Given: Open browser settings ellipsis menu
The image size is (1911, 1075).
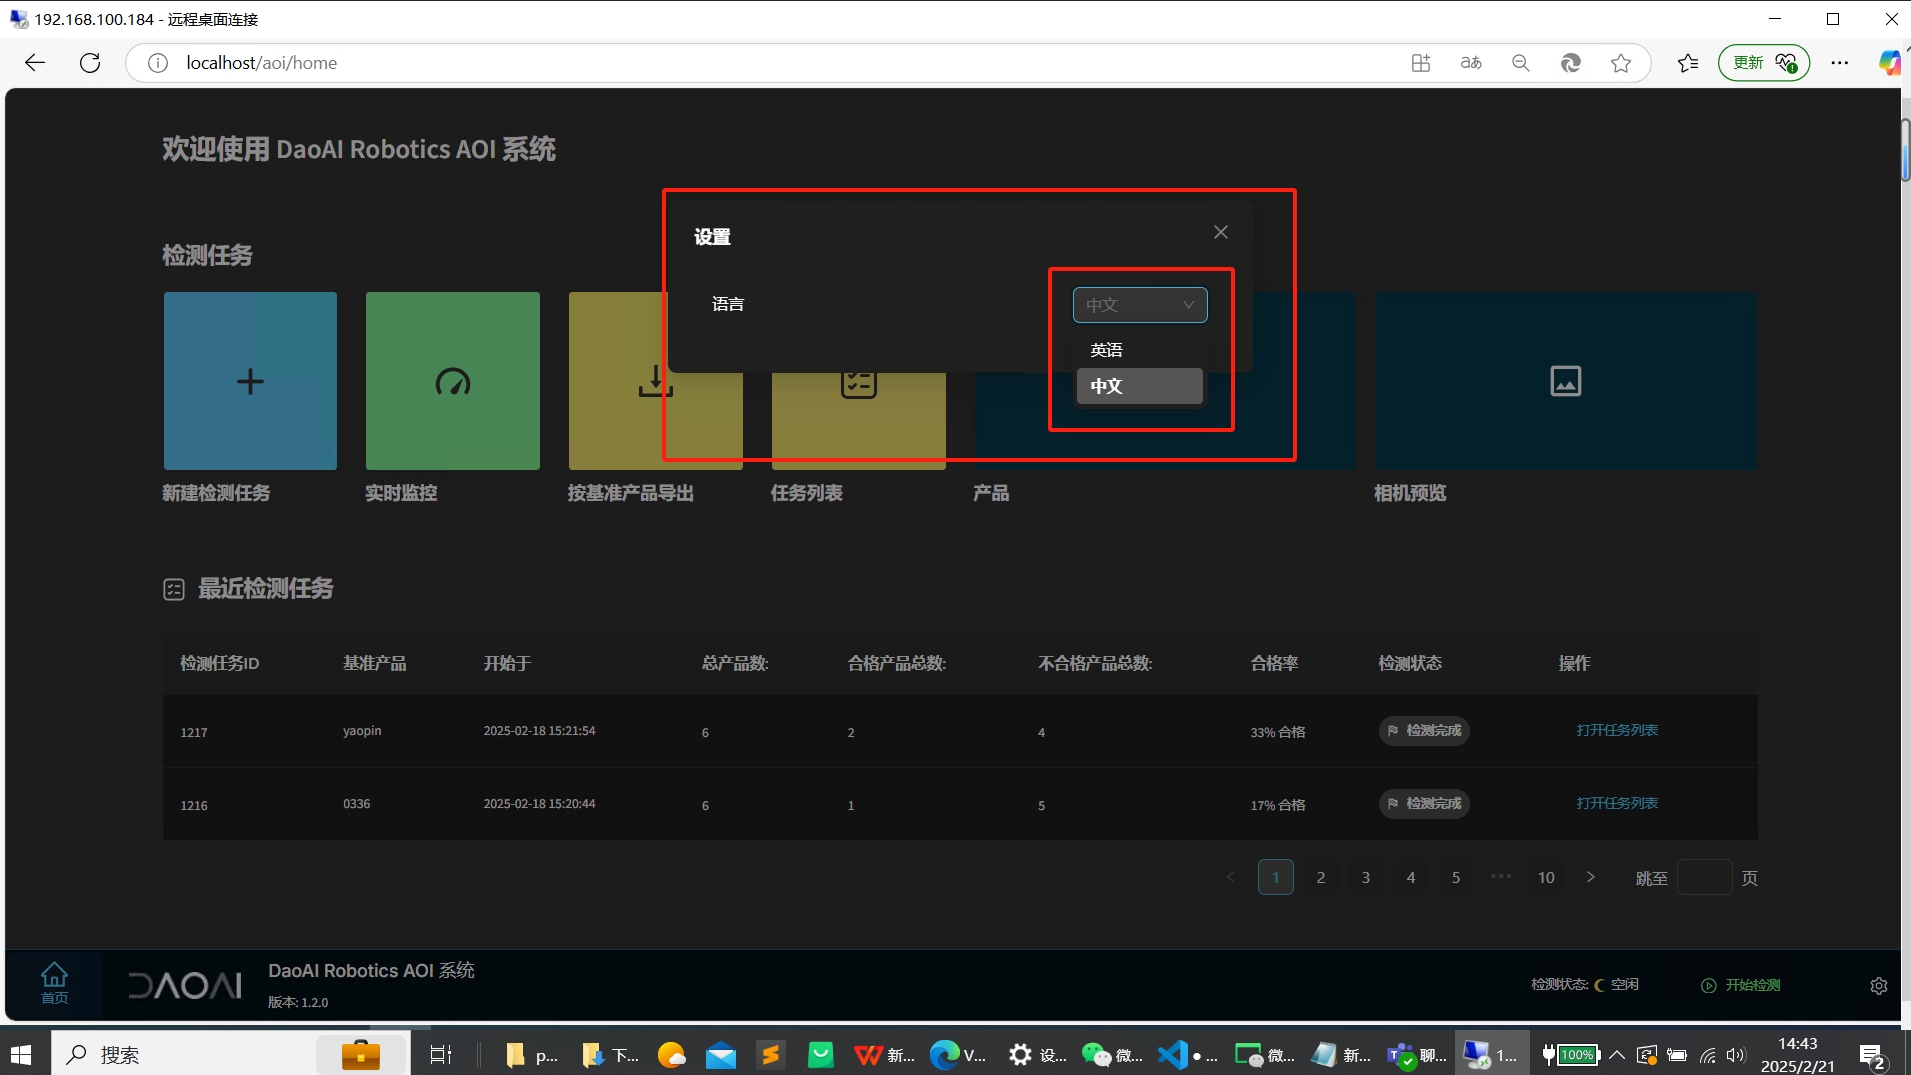Looking at the screenshot, I should coord(1840,63).
